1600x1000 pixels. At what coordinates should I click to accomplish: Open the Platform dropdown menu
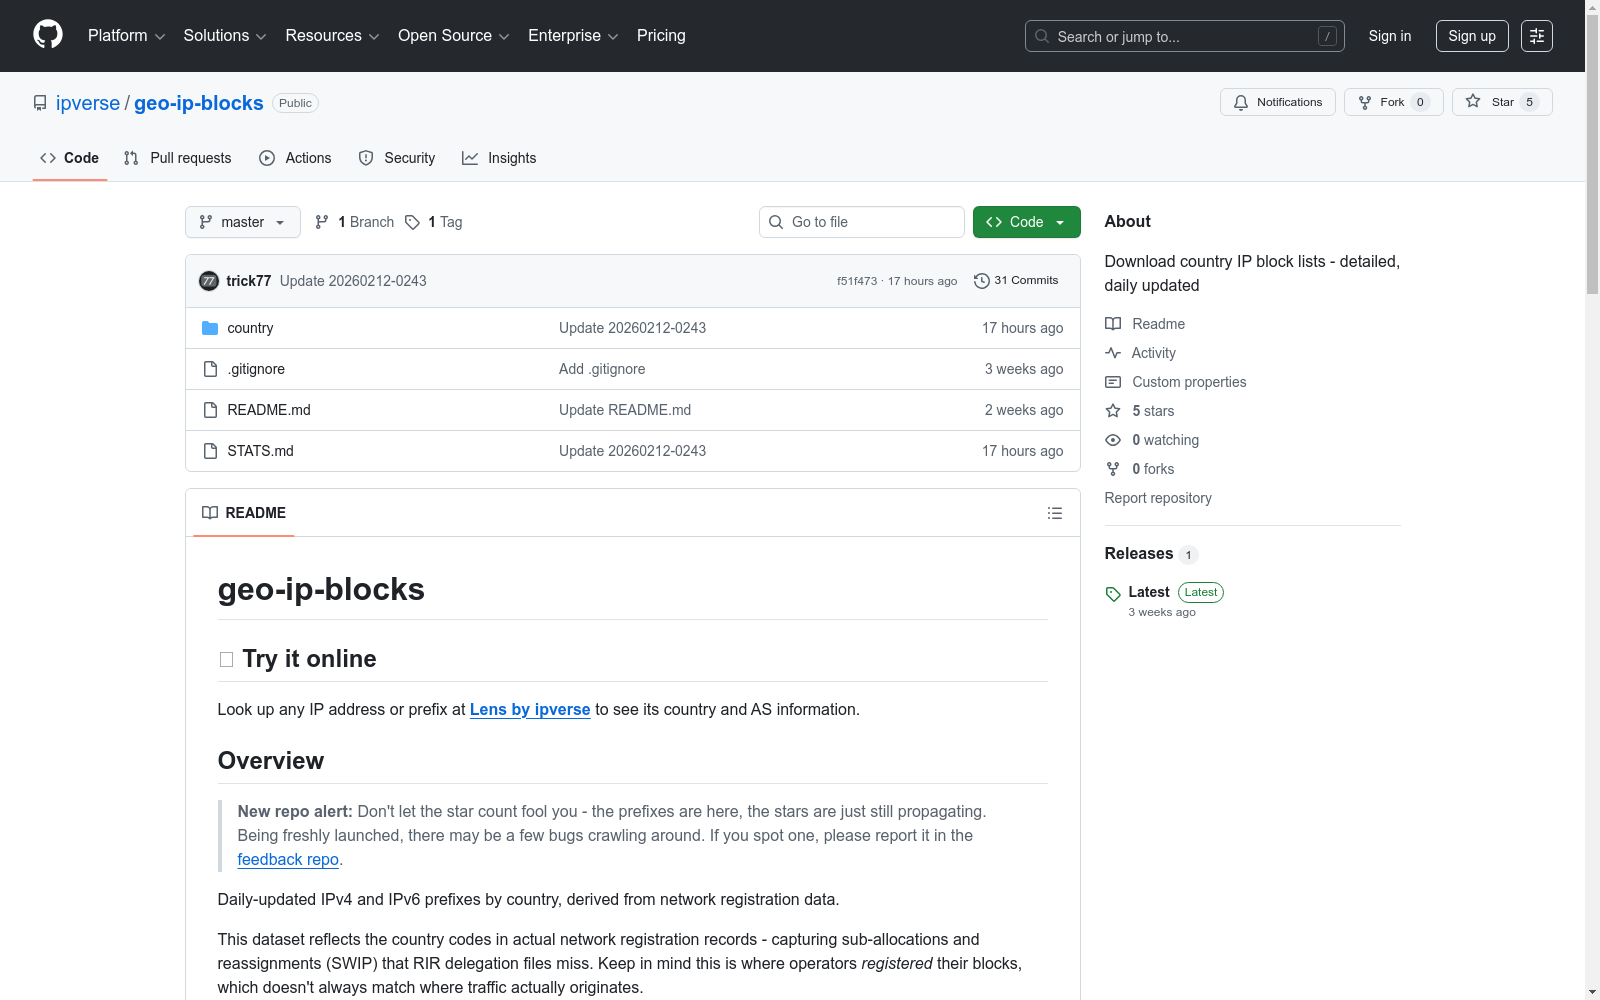click(126, 36)
